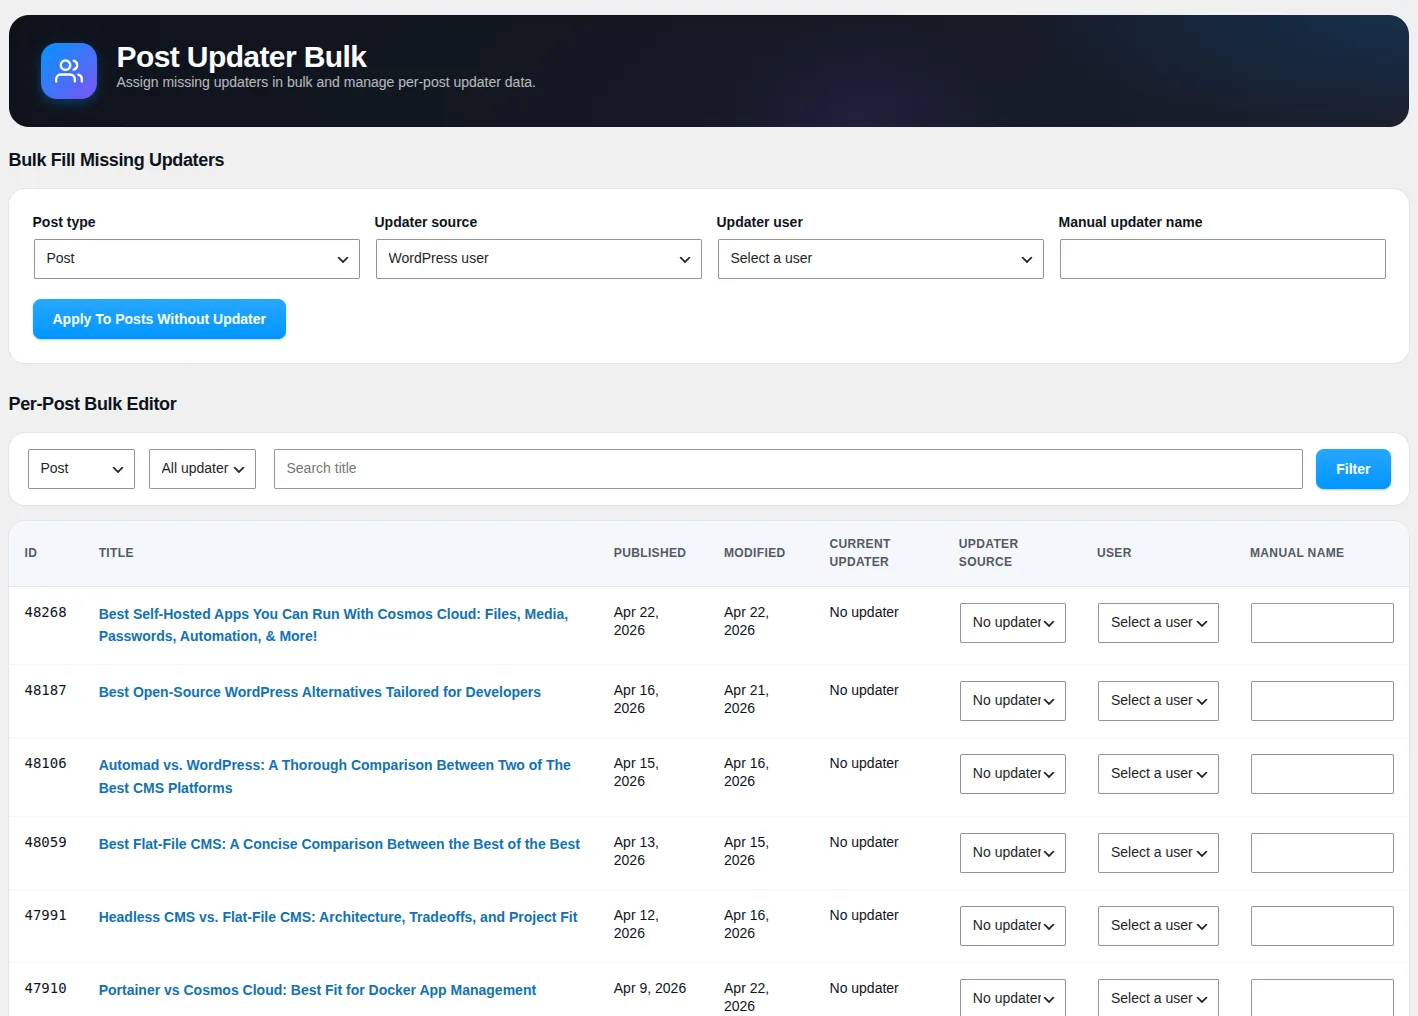Click Apply To Posts Without Updater button
Screen dimensions: 1418x1016
pyautogui.click(x=159, y=319)
